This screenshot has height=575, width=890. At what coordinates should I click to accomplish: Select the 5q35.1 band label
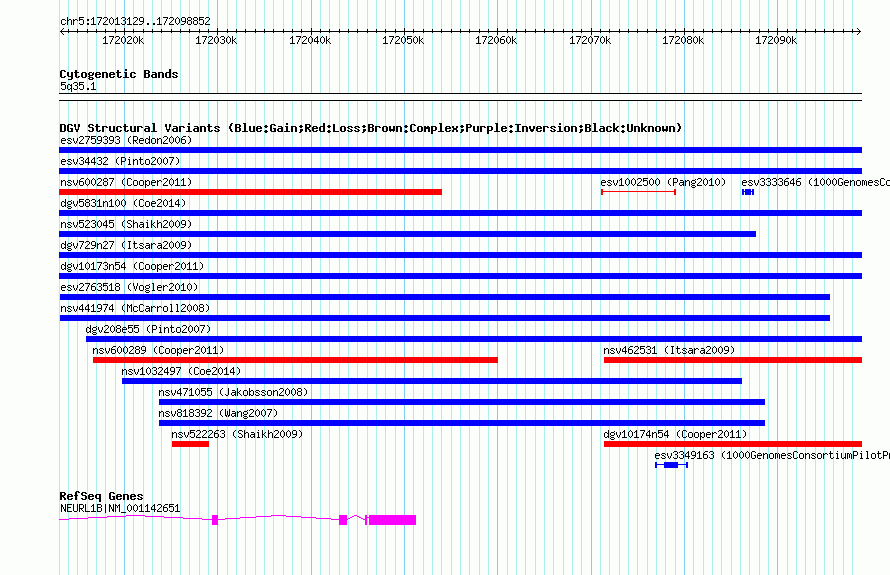[x=78, y=86]
